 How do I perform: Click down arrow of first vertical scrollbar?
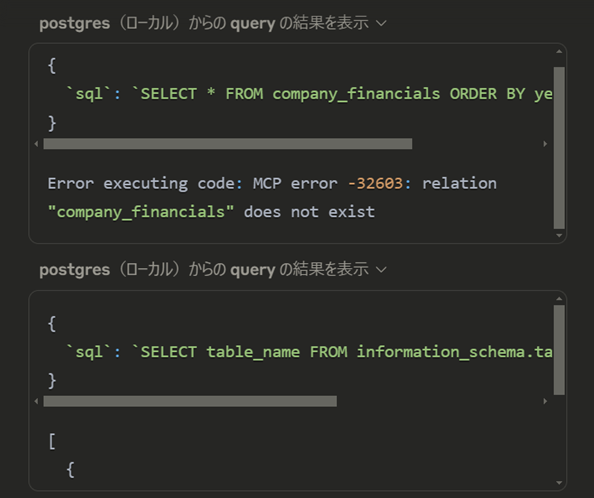(x=559, y=235)
